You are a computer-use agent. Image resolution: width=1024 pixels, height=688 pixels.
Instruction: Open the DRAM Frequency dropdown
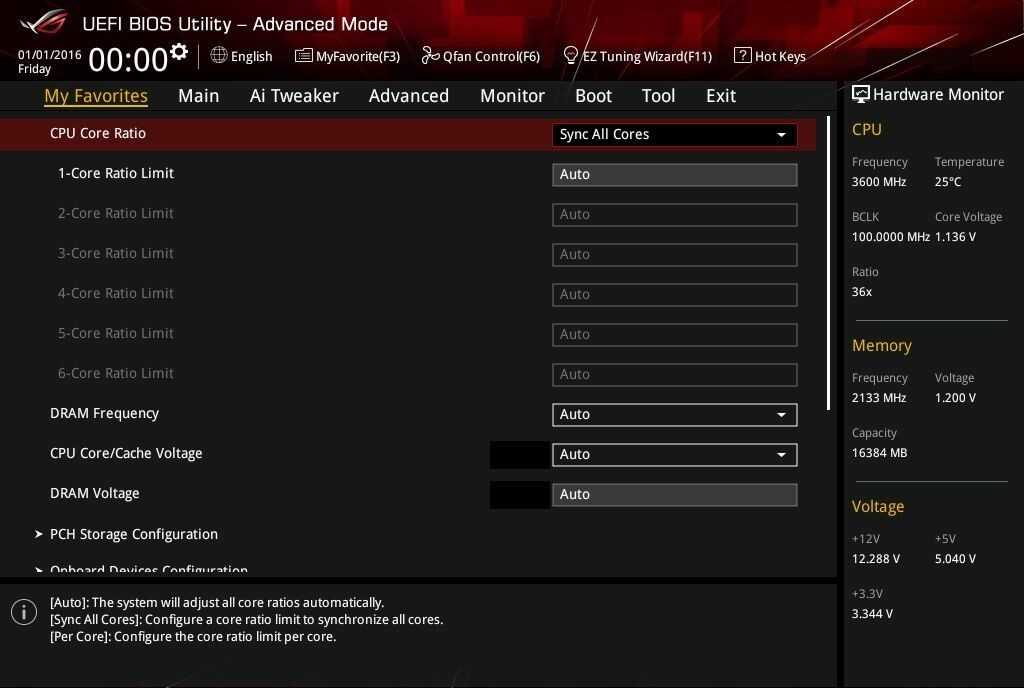click(674, 414)
